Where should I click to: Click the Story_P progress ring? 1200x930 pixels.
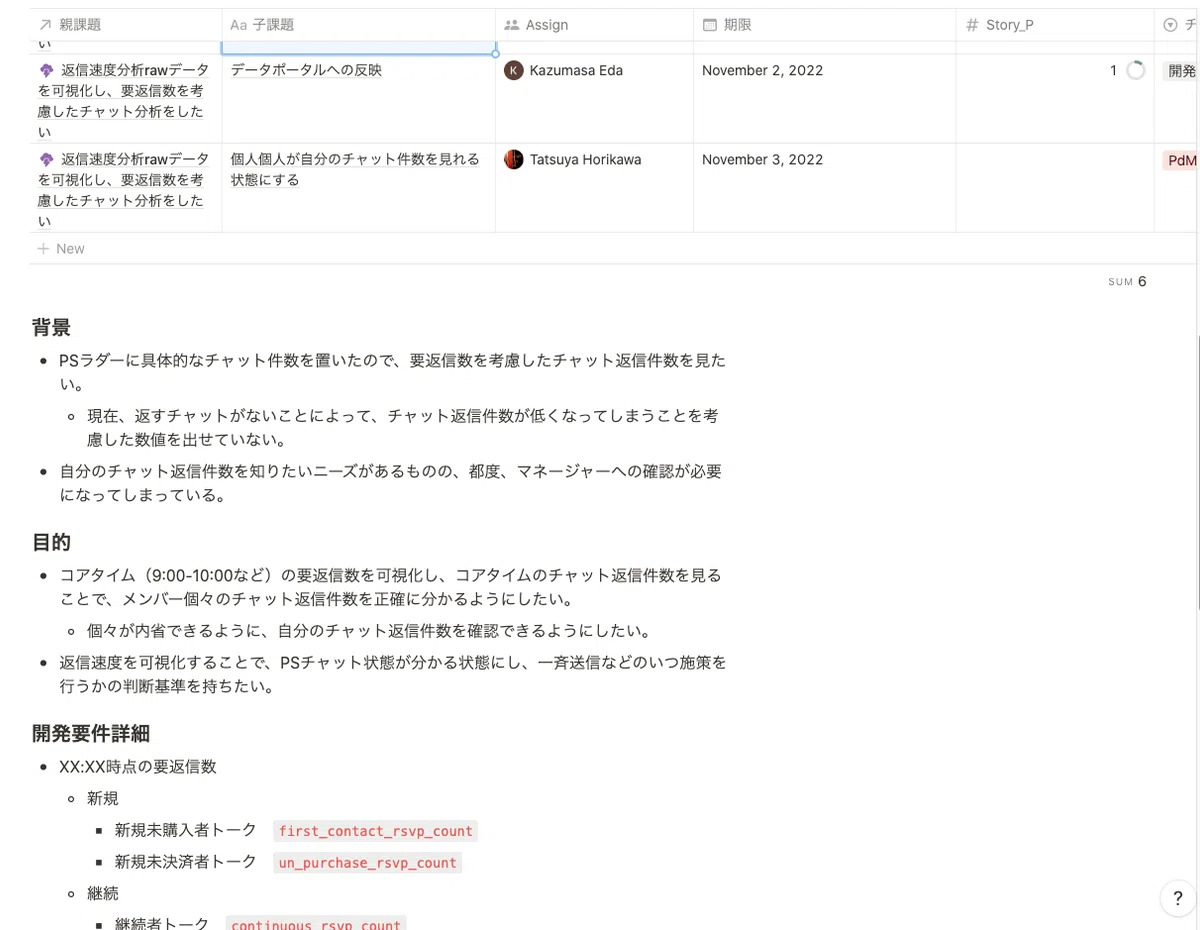pos(1135,70)
